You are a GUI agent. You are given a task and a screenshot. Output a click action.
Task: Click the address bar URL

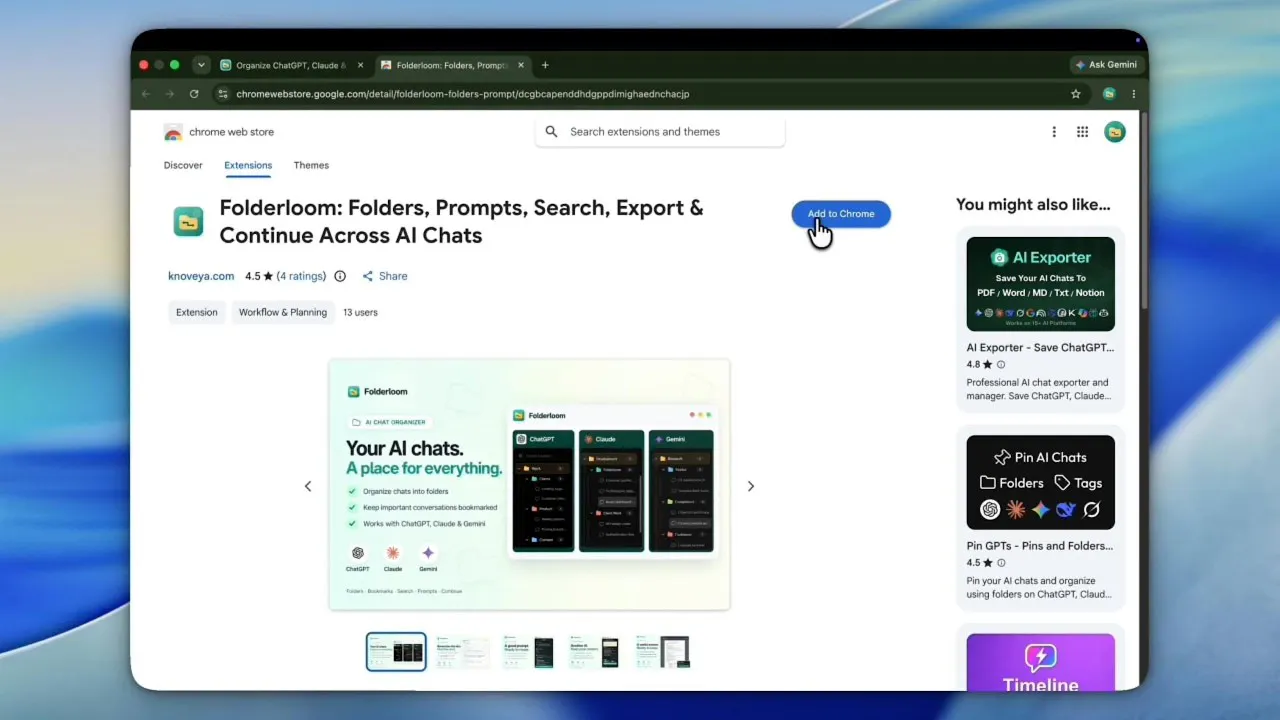click(463, 94)
